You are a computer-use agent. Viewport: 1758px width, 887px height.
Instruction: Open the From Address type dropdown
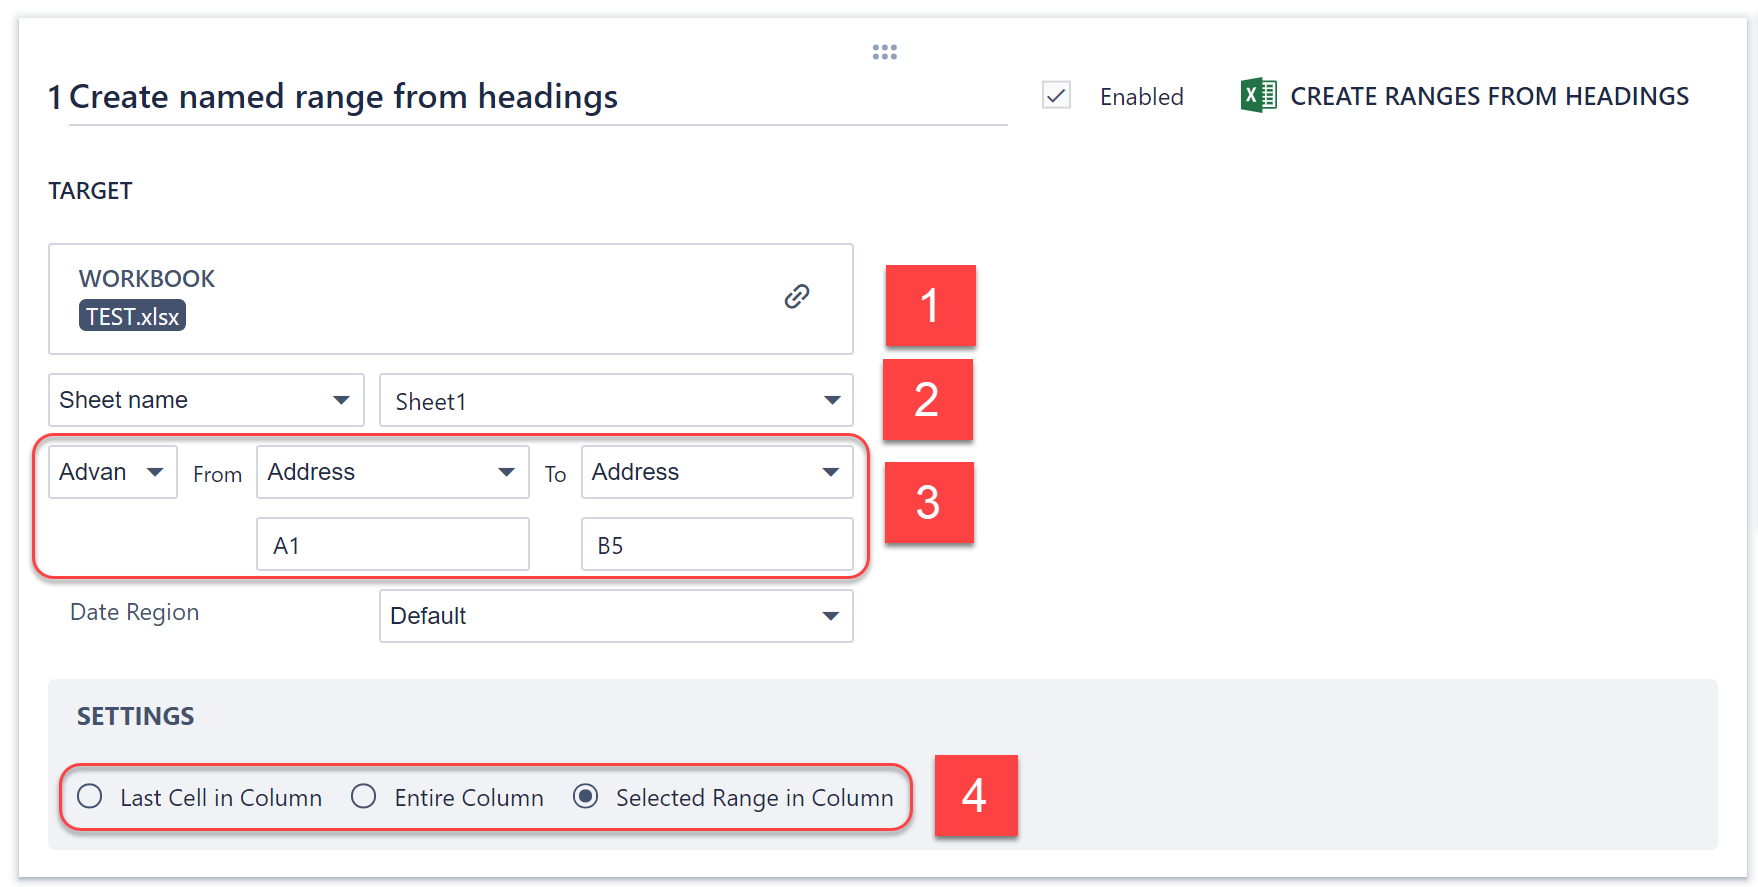[x=392, y=472]
